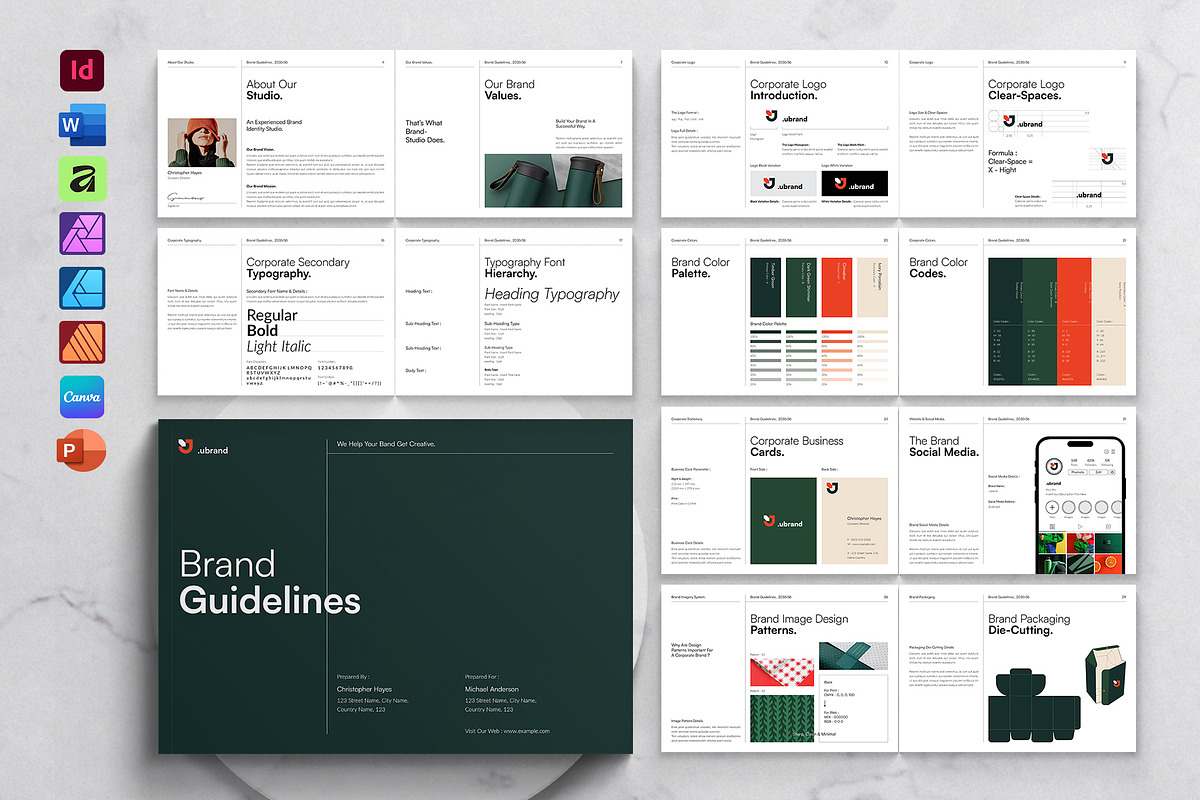Screen dimensions: 1200x800
Task: Click the 'Our Brand Values.' page heading
Action: (x=510, y=90)
